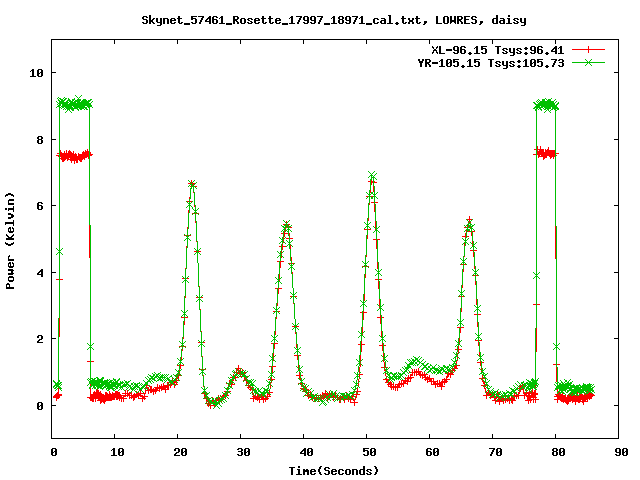
Task: Click the x-axis tick label '40'
Action: [x=306, y=452]
